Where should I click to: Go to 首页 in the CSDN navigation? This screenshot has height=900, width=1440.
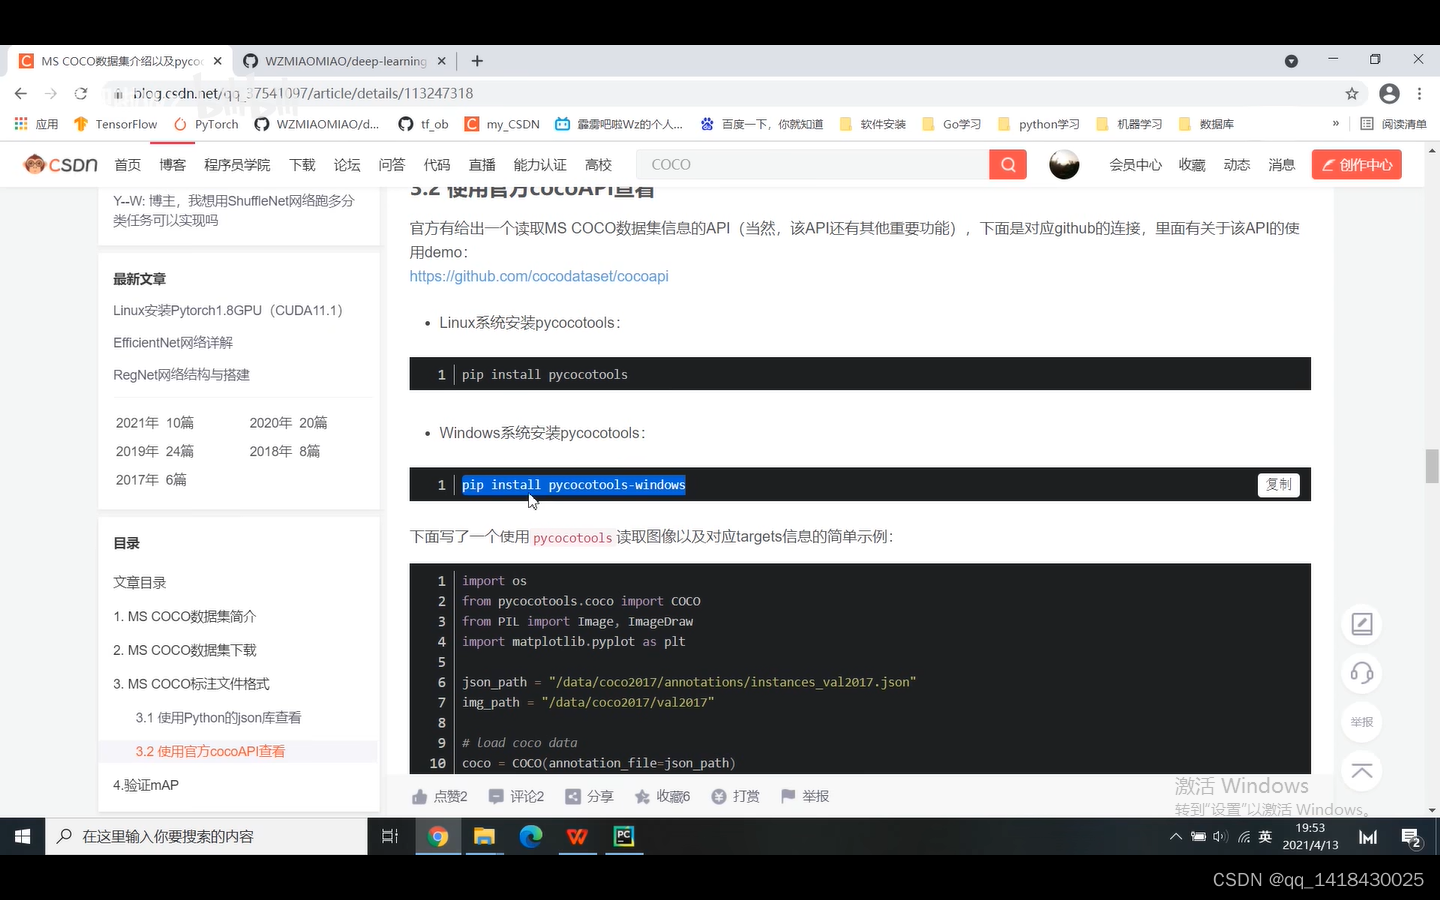[x=128, y=165]
